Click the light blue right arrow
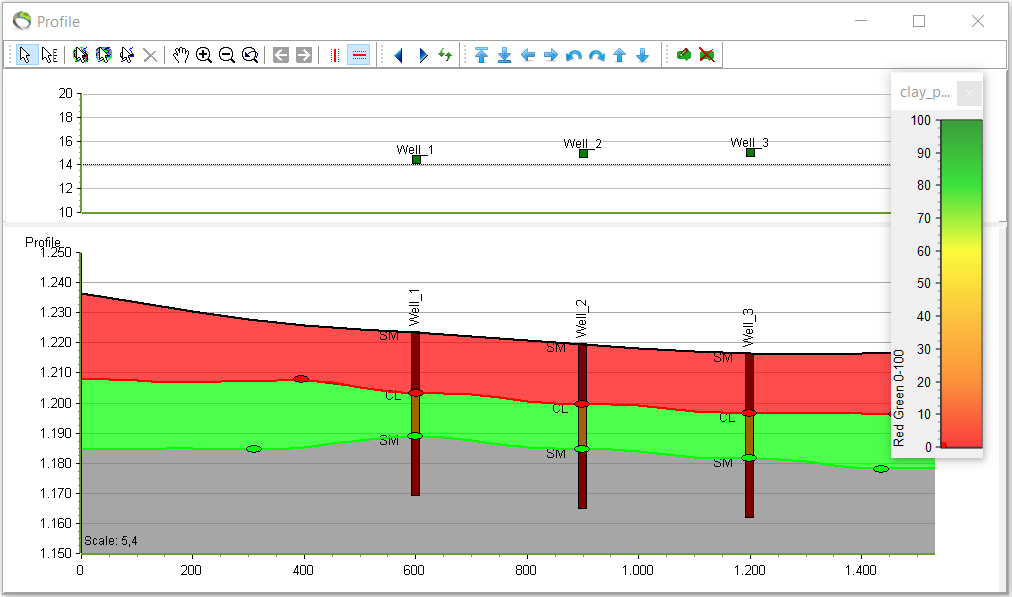 pos(551,55)
